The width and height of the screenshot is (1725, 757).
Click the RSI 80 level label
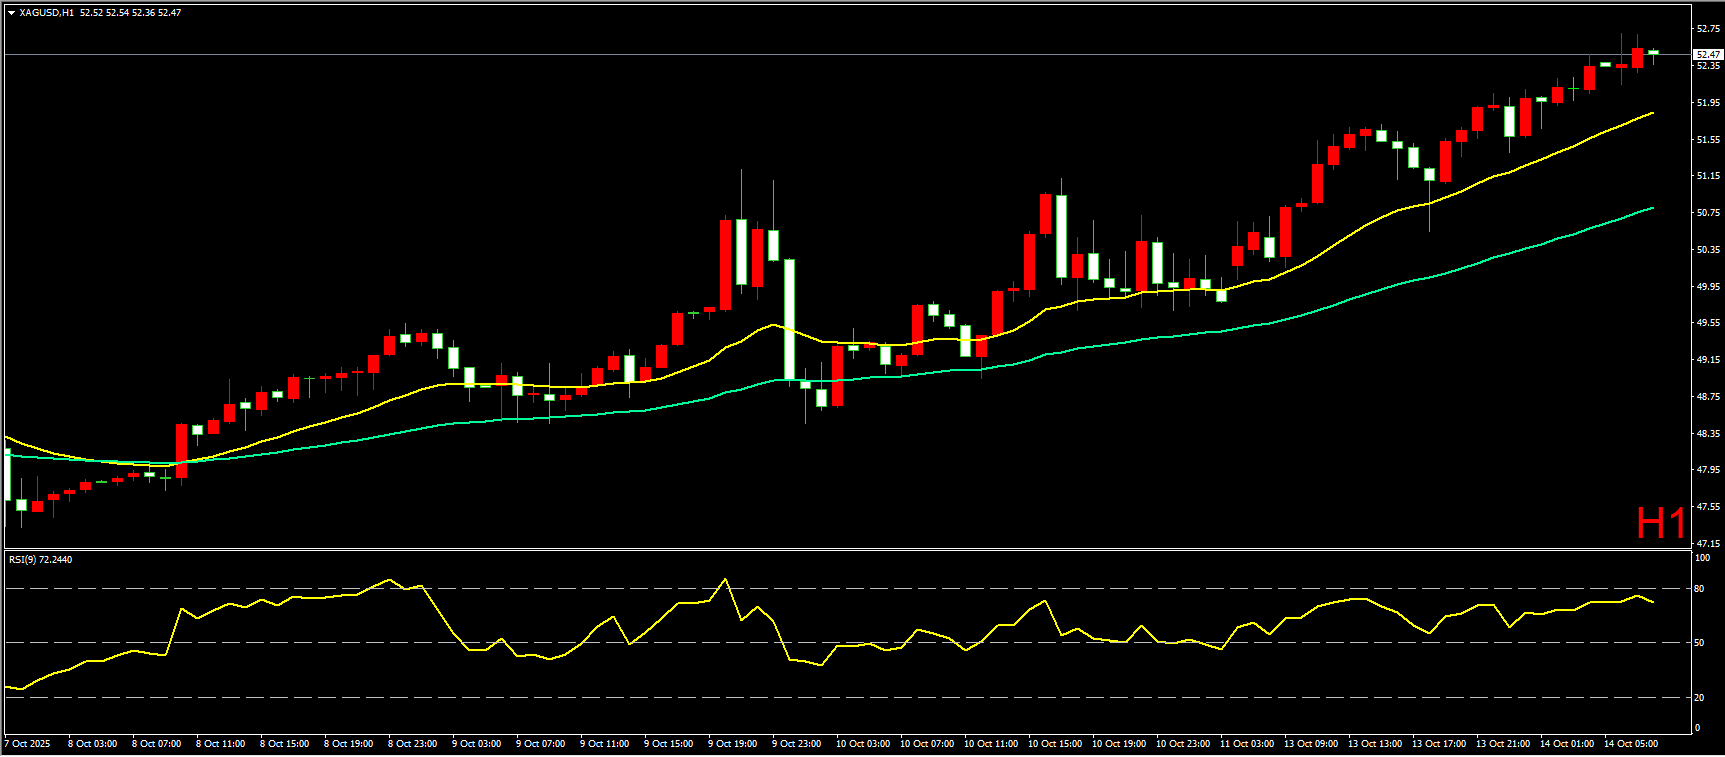[x=1699, y=589]
